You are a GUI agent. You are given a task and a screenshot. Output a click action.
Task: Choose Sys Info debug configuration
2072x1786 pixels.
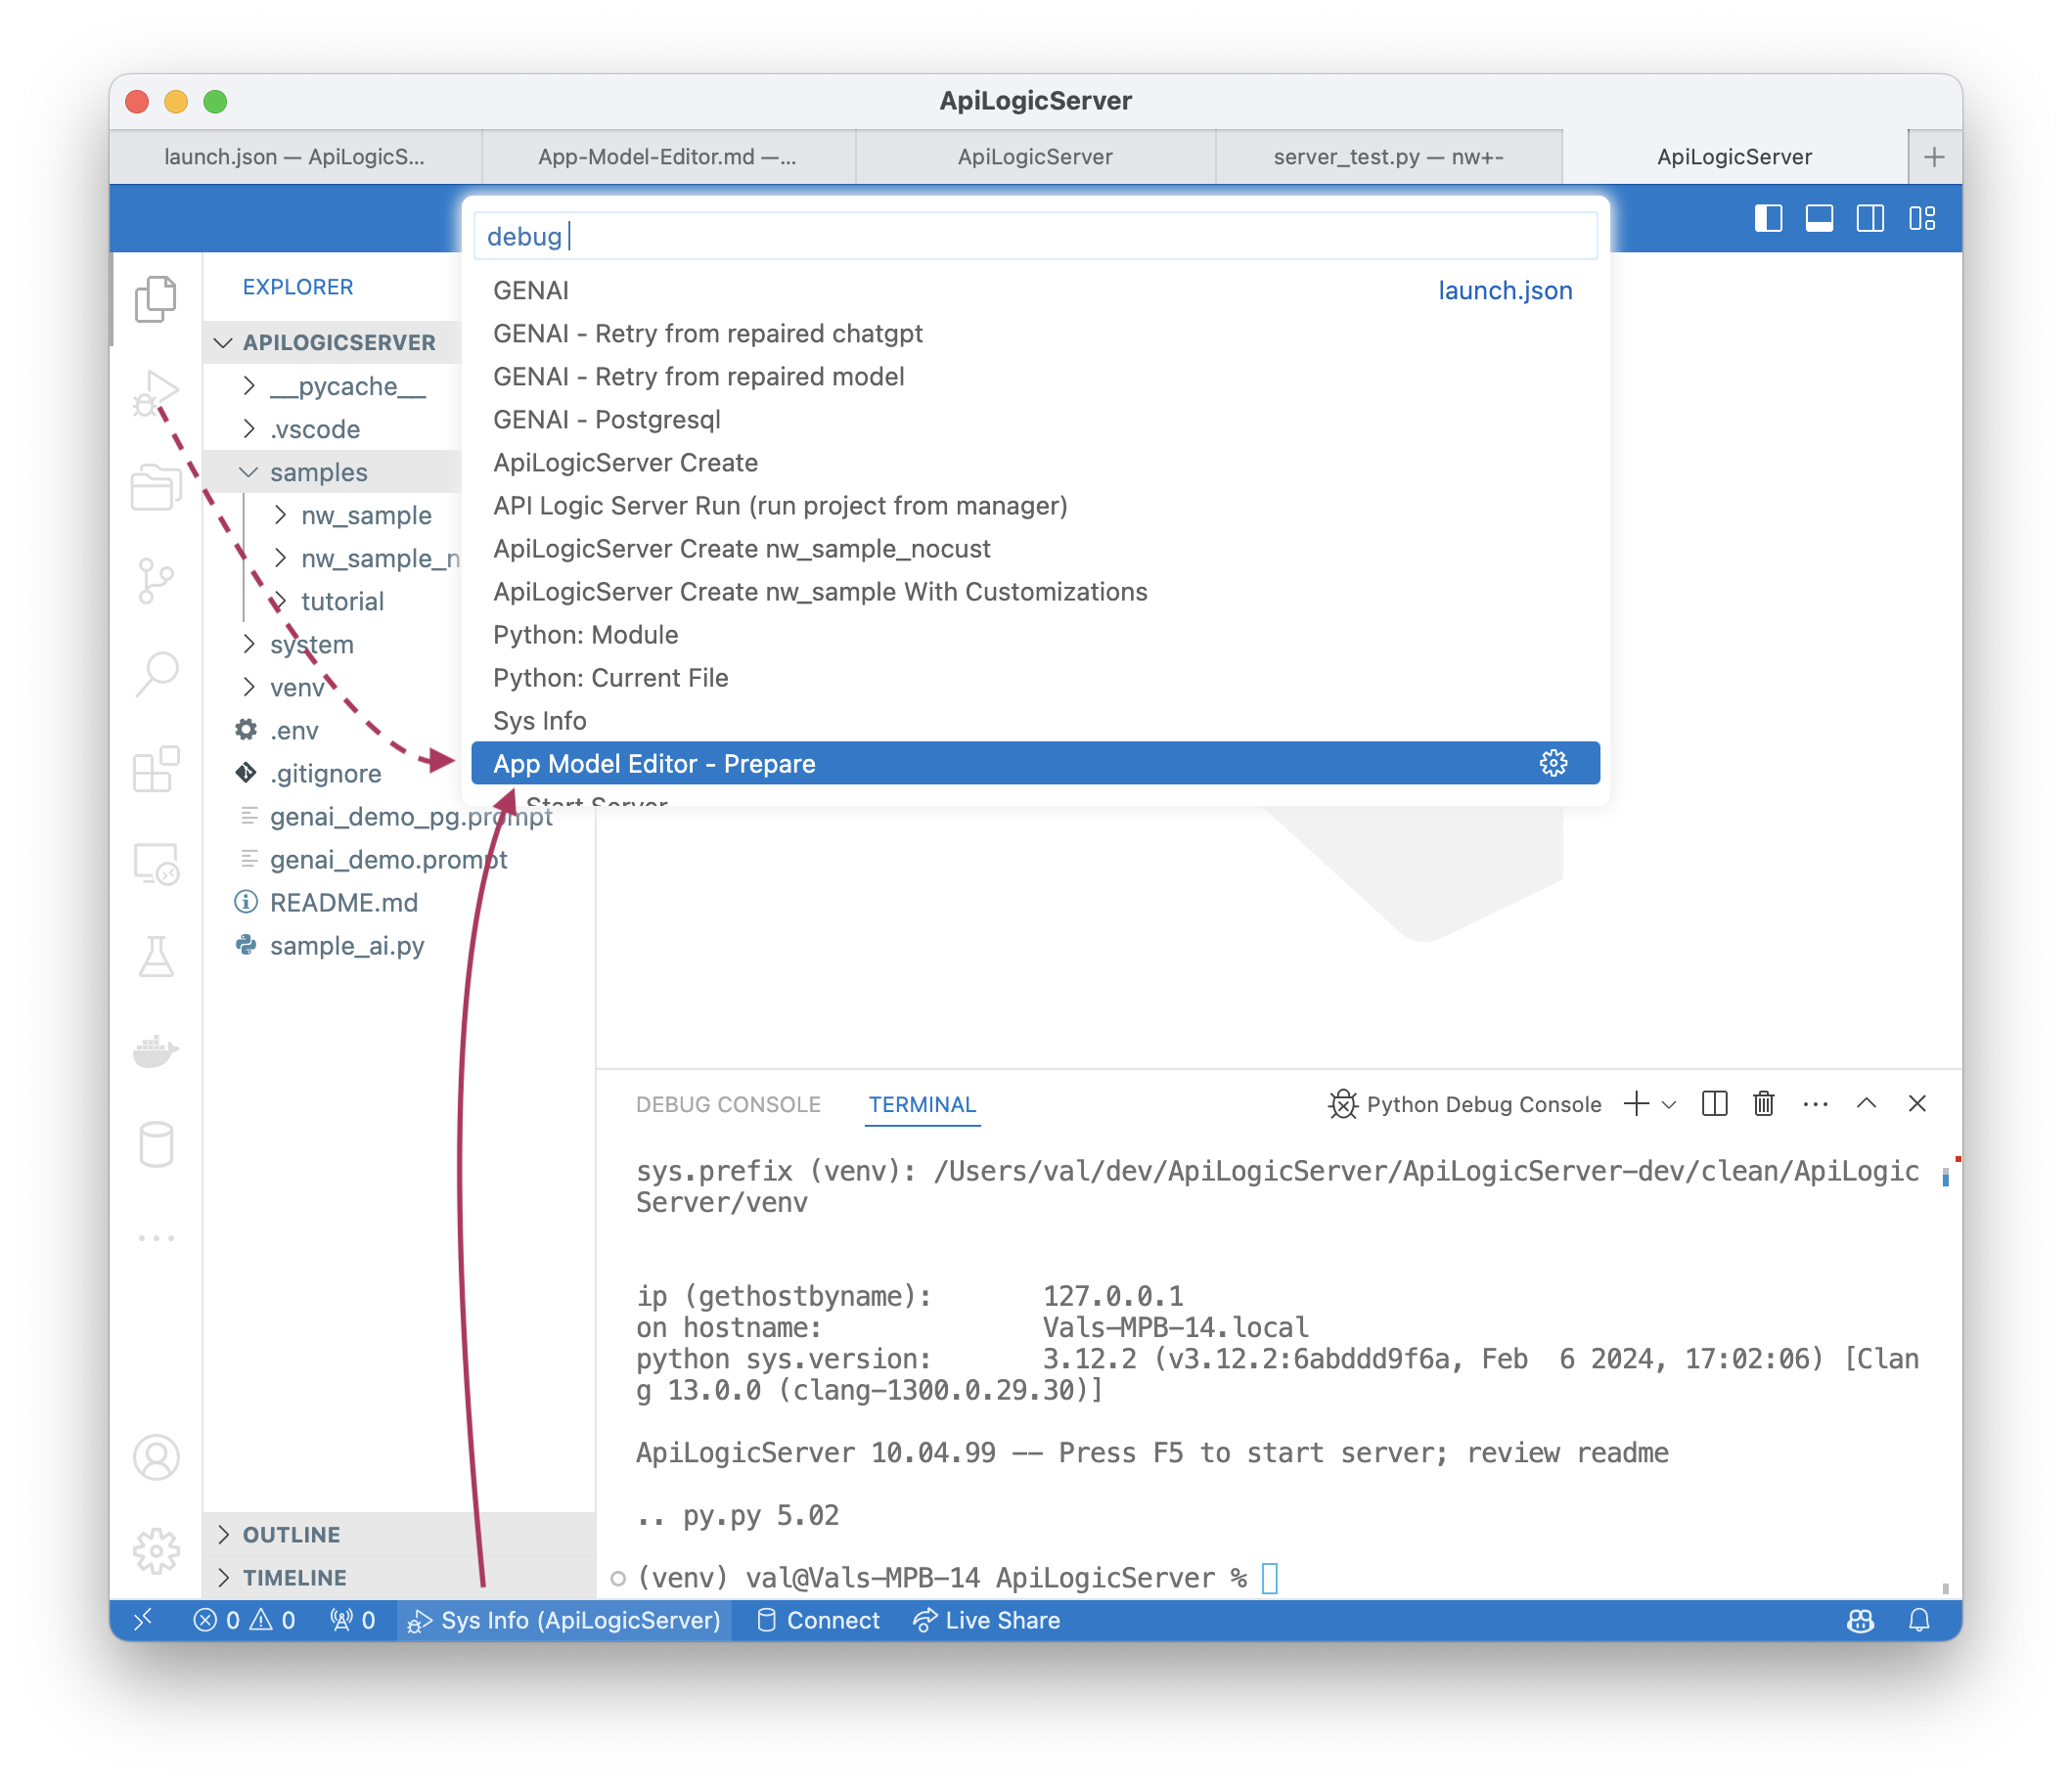[1035, 721]
